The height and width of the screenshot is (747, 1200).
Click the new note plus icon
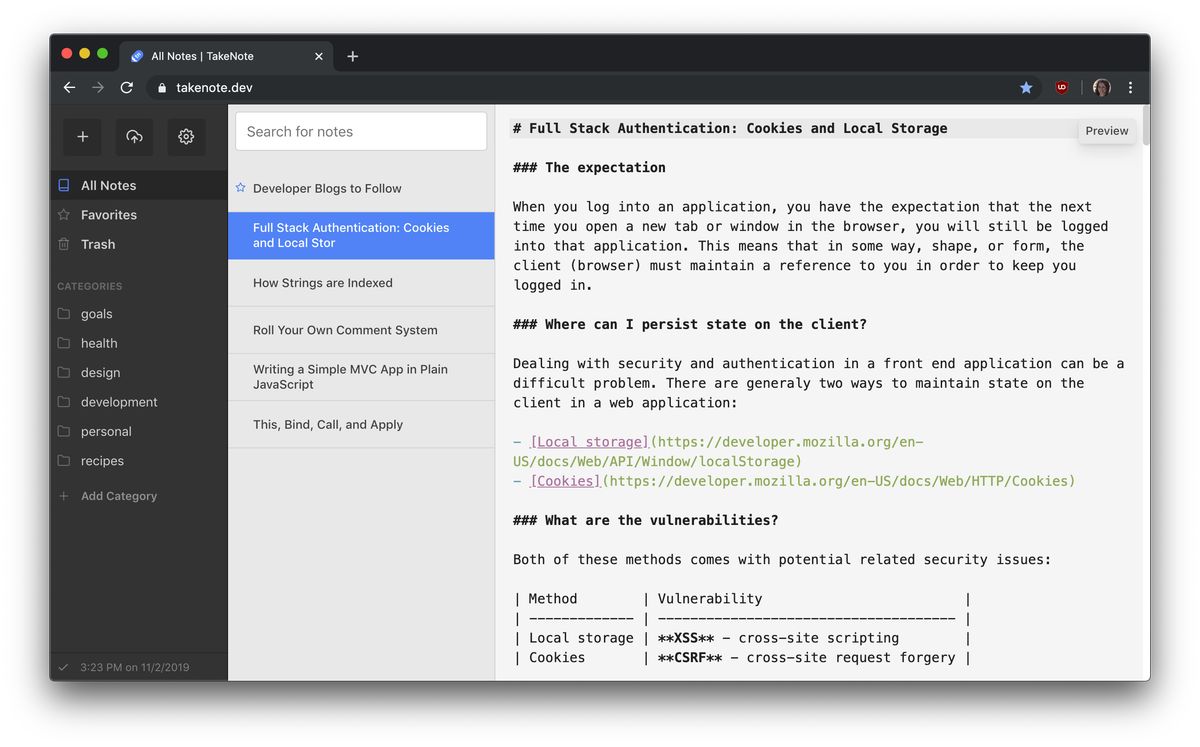[x=82, y=137]
